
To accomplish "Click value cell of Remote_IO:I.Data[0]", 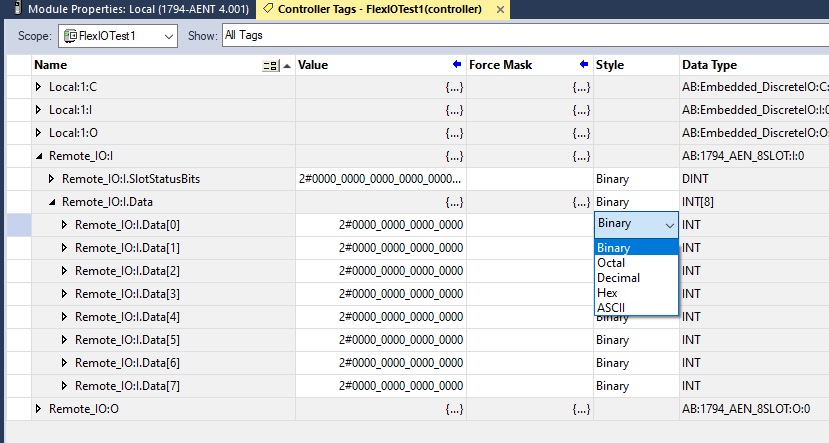I will 381,225.
